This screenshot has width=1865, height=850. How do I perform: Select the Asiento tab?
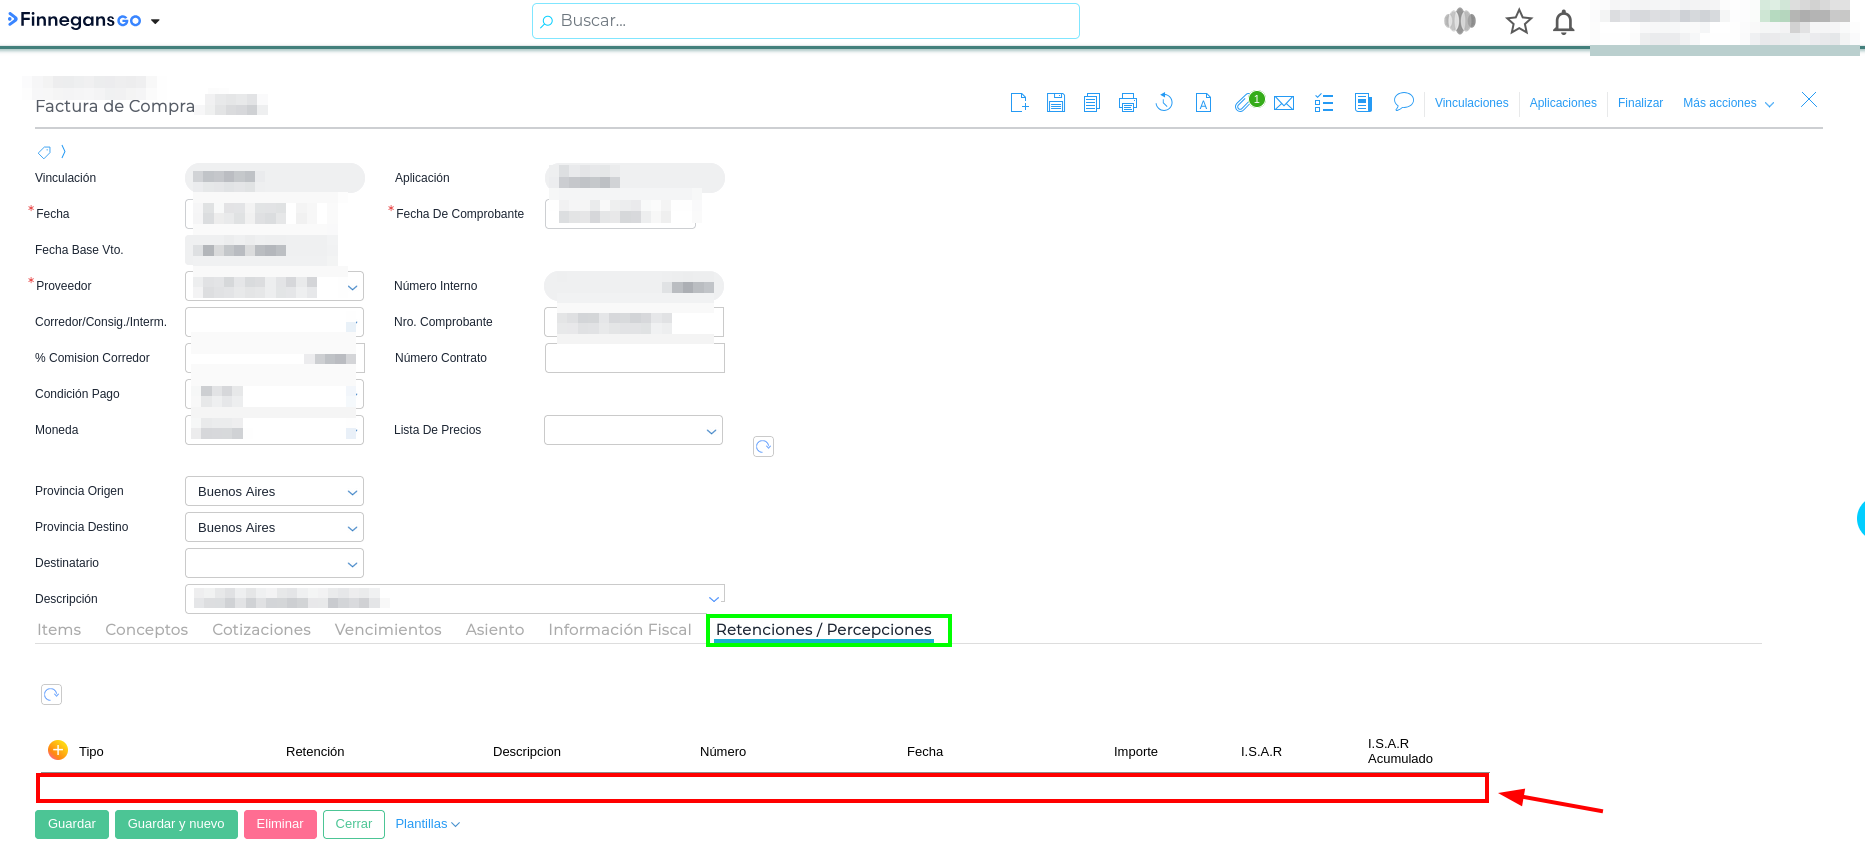[x=495, y=630]
